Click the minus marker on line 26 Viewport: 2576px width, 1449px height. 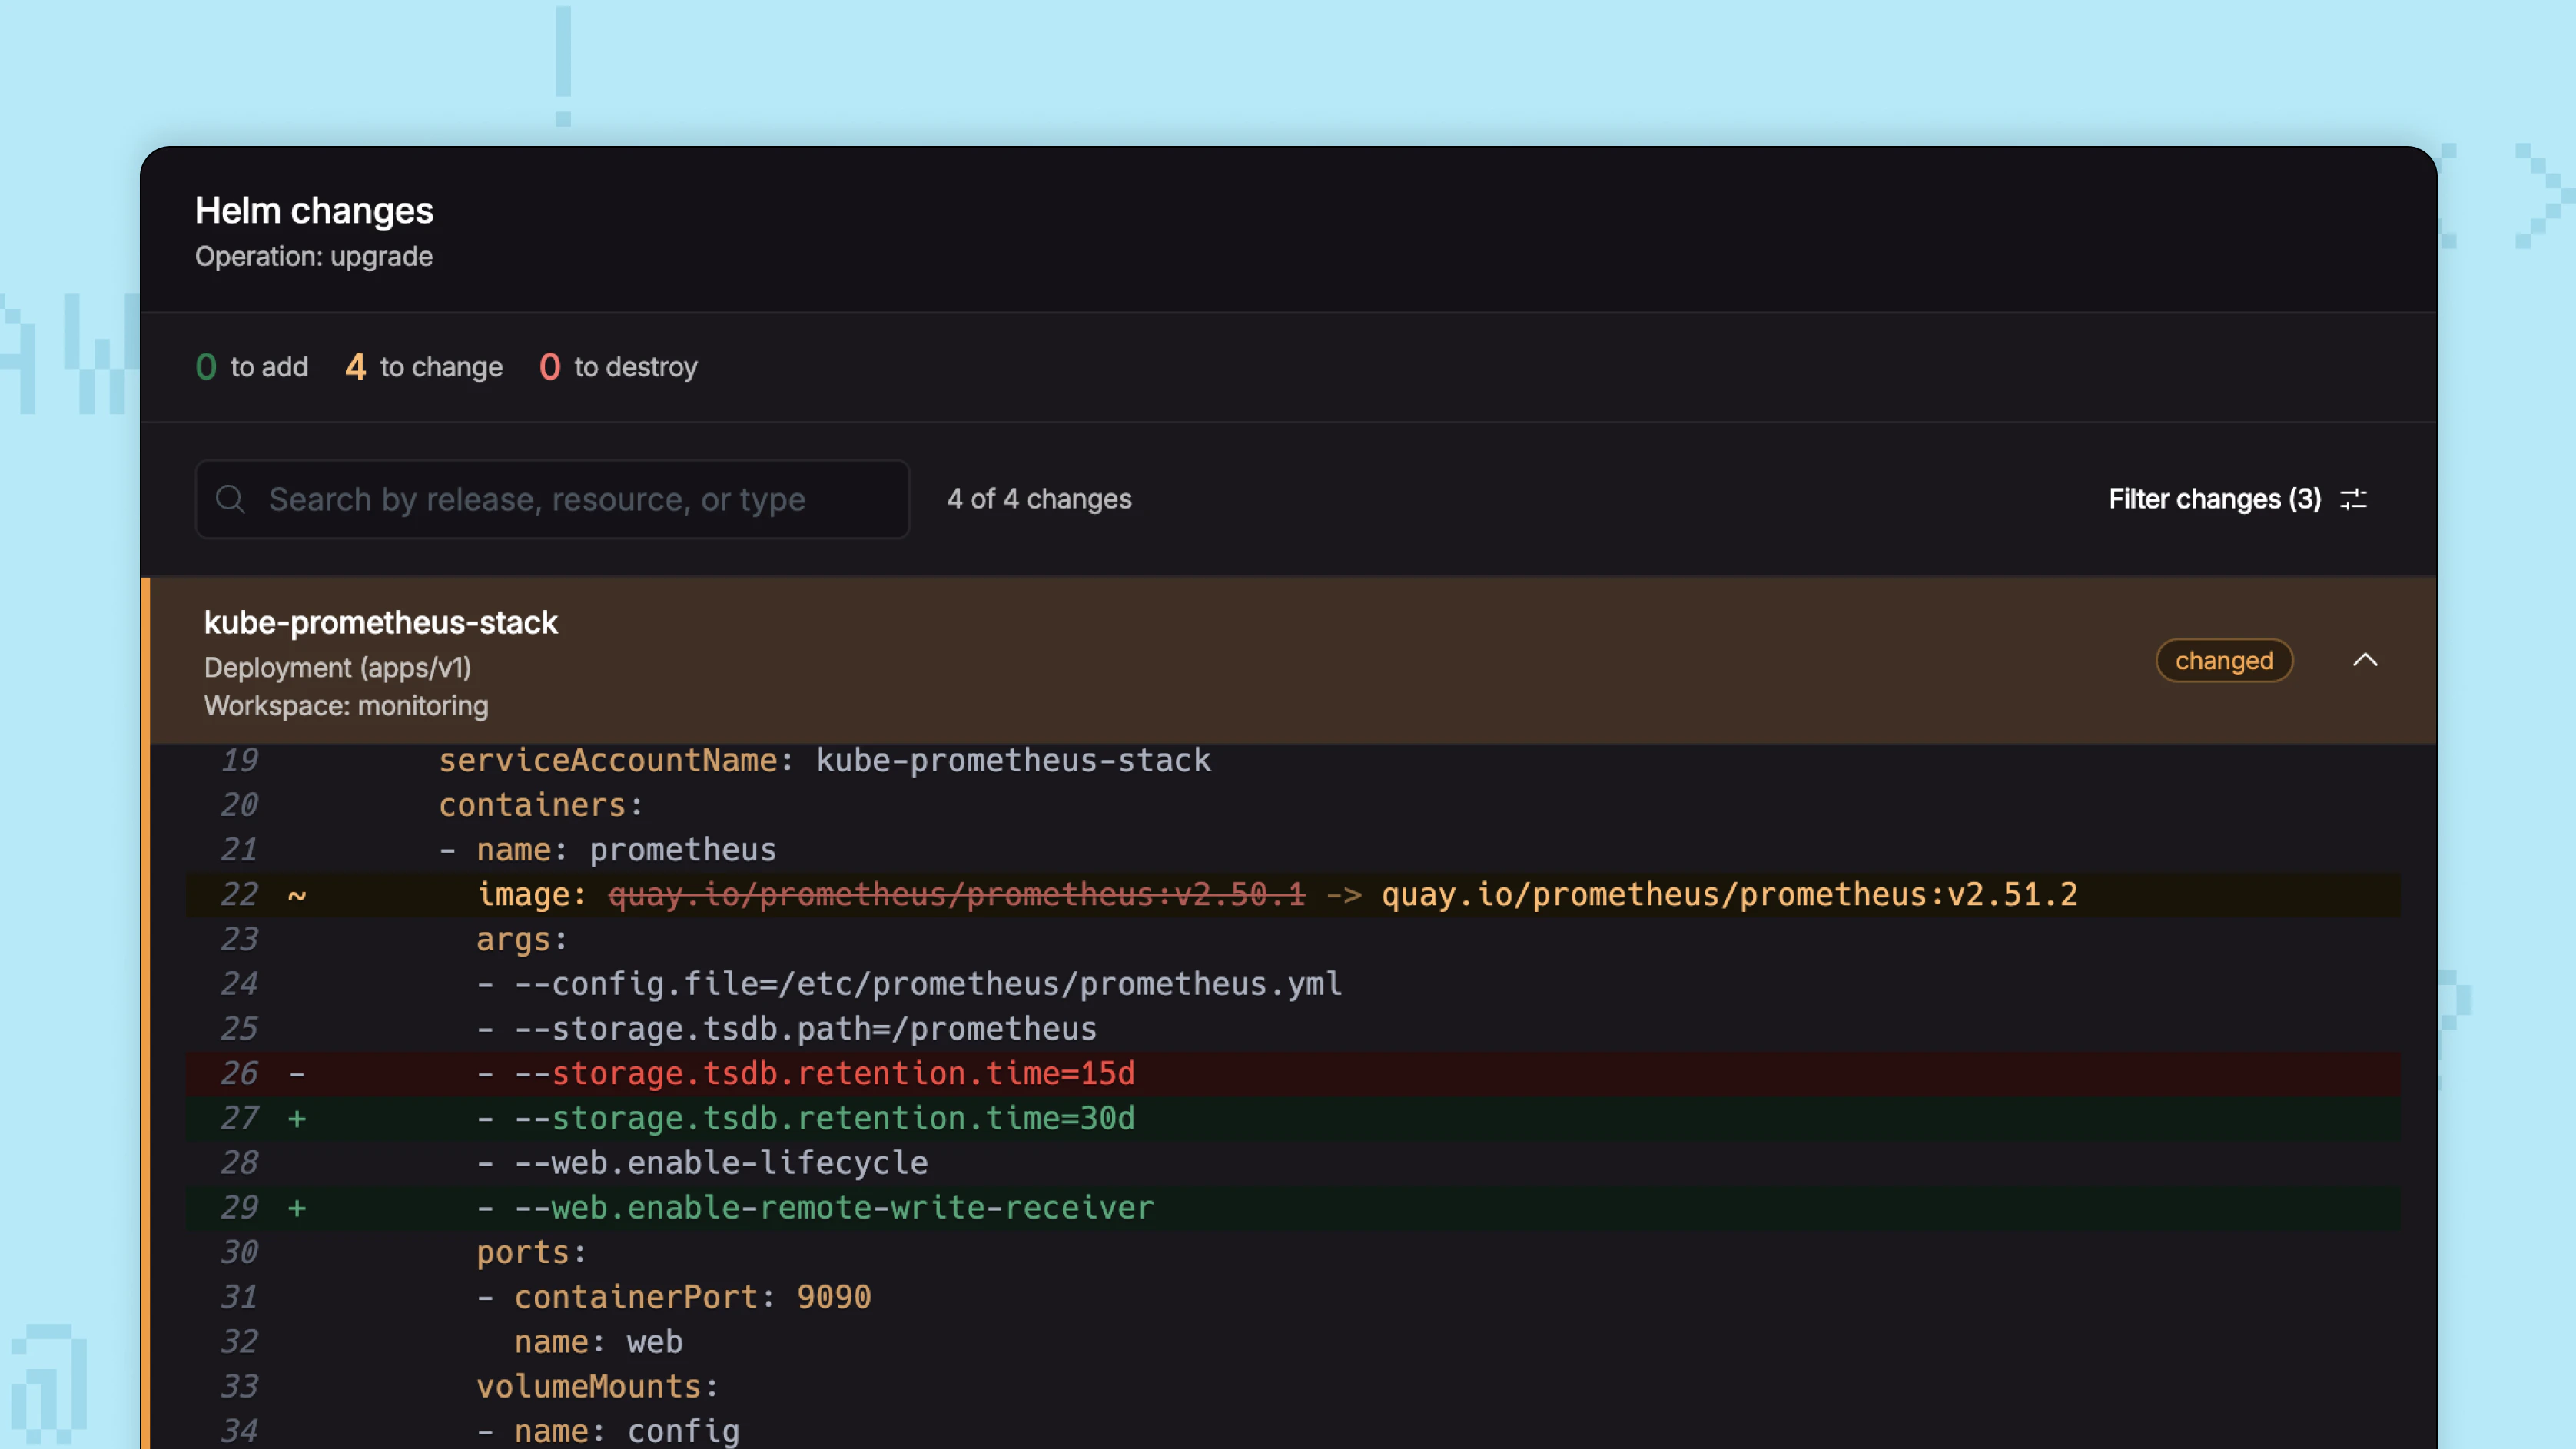pos(297,1074)
